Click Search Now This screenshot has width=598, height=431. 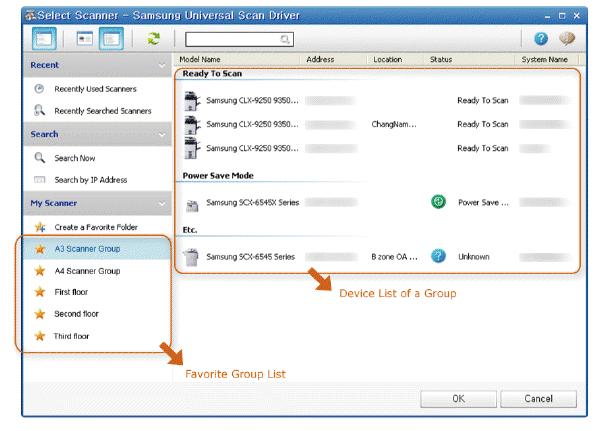(x=75, y=158)
